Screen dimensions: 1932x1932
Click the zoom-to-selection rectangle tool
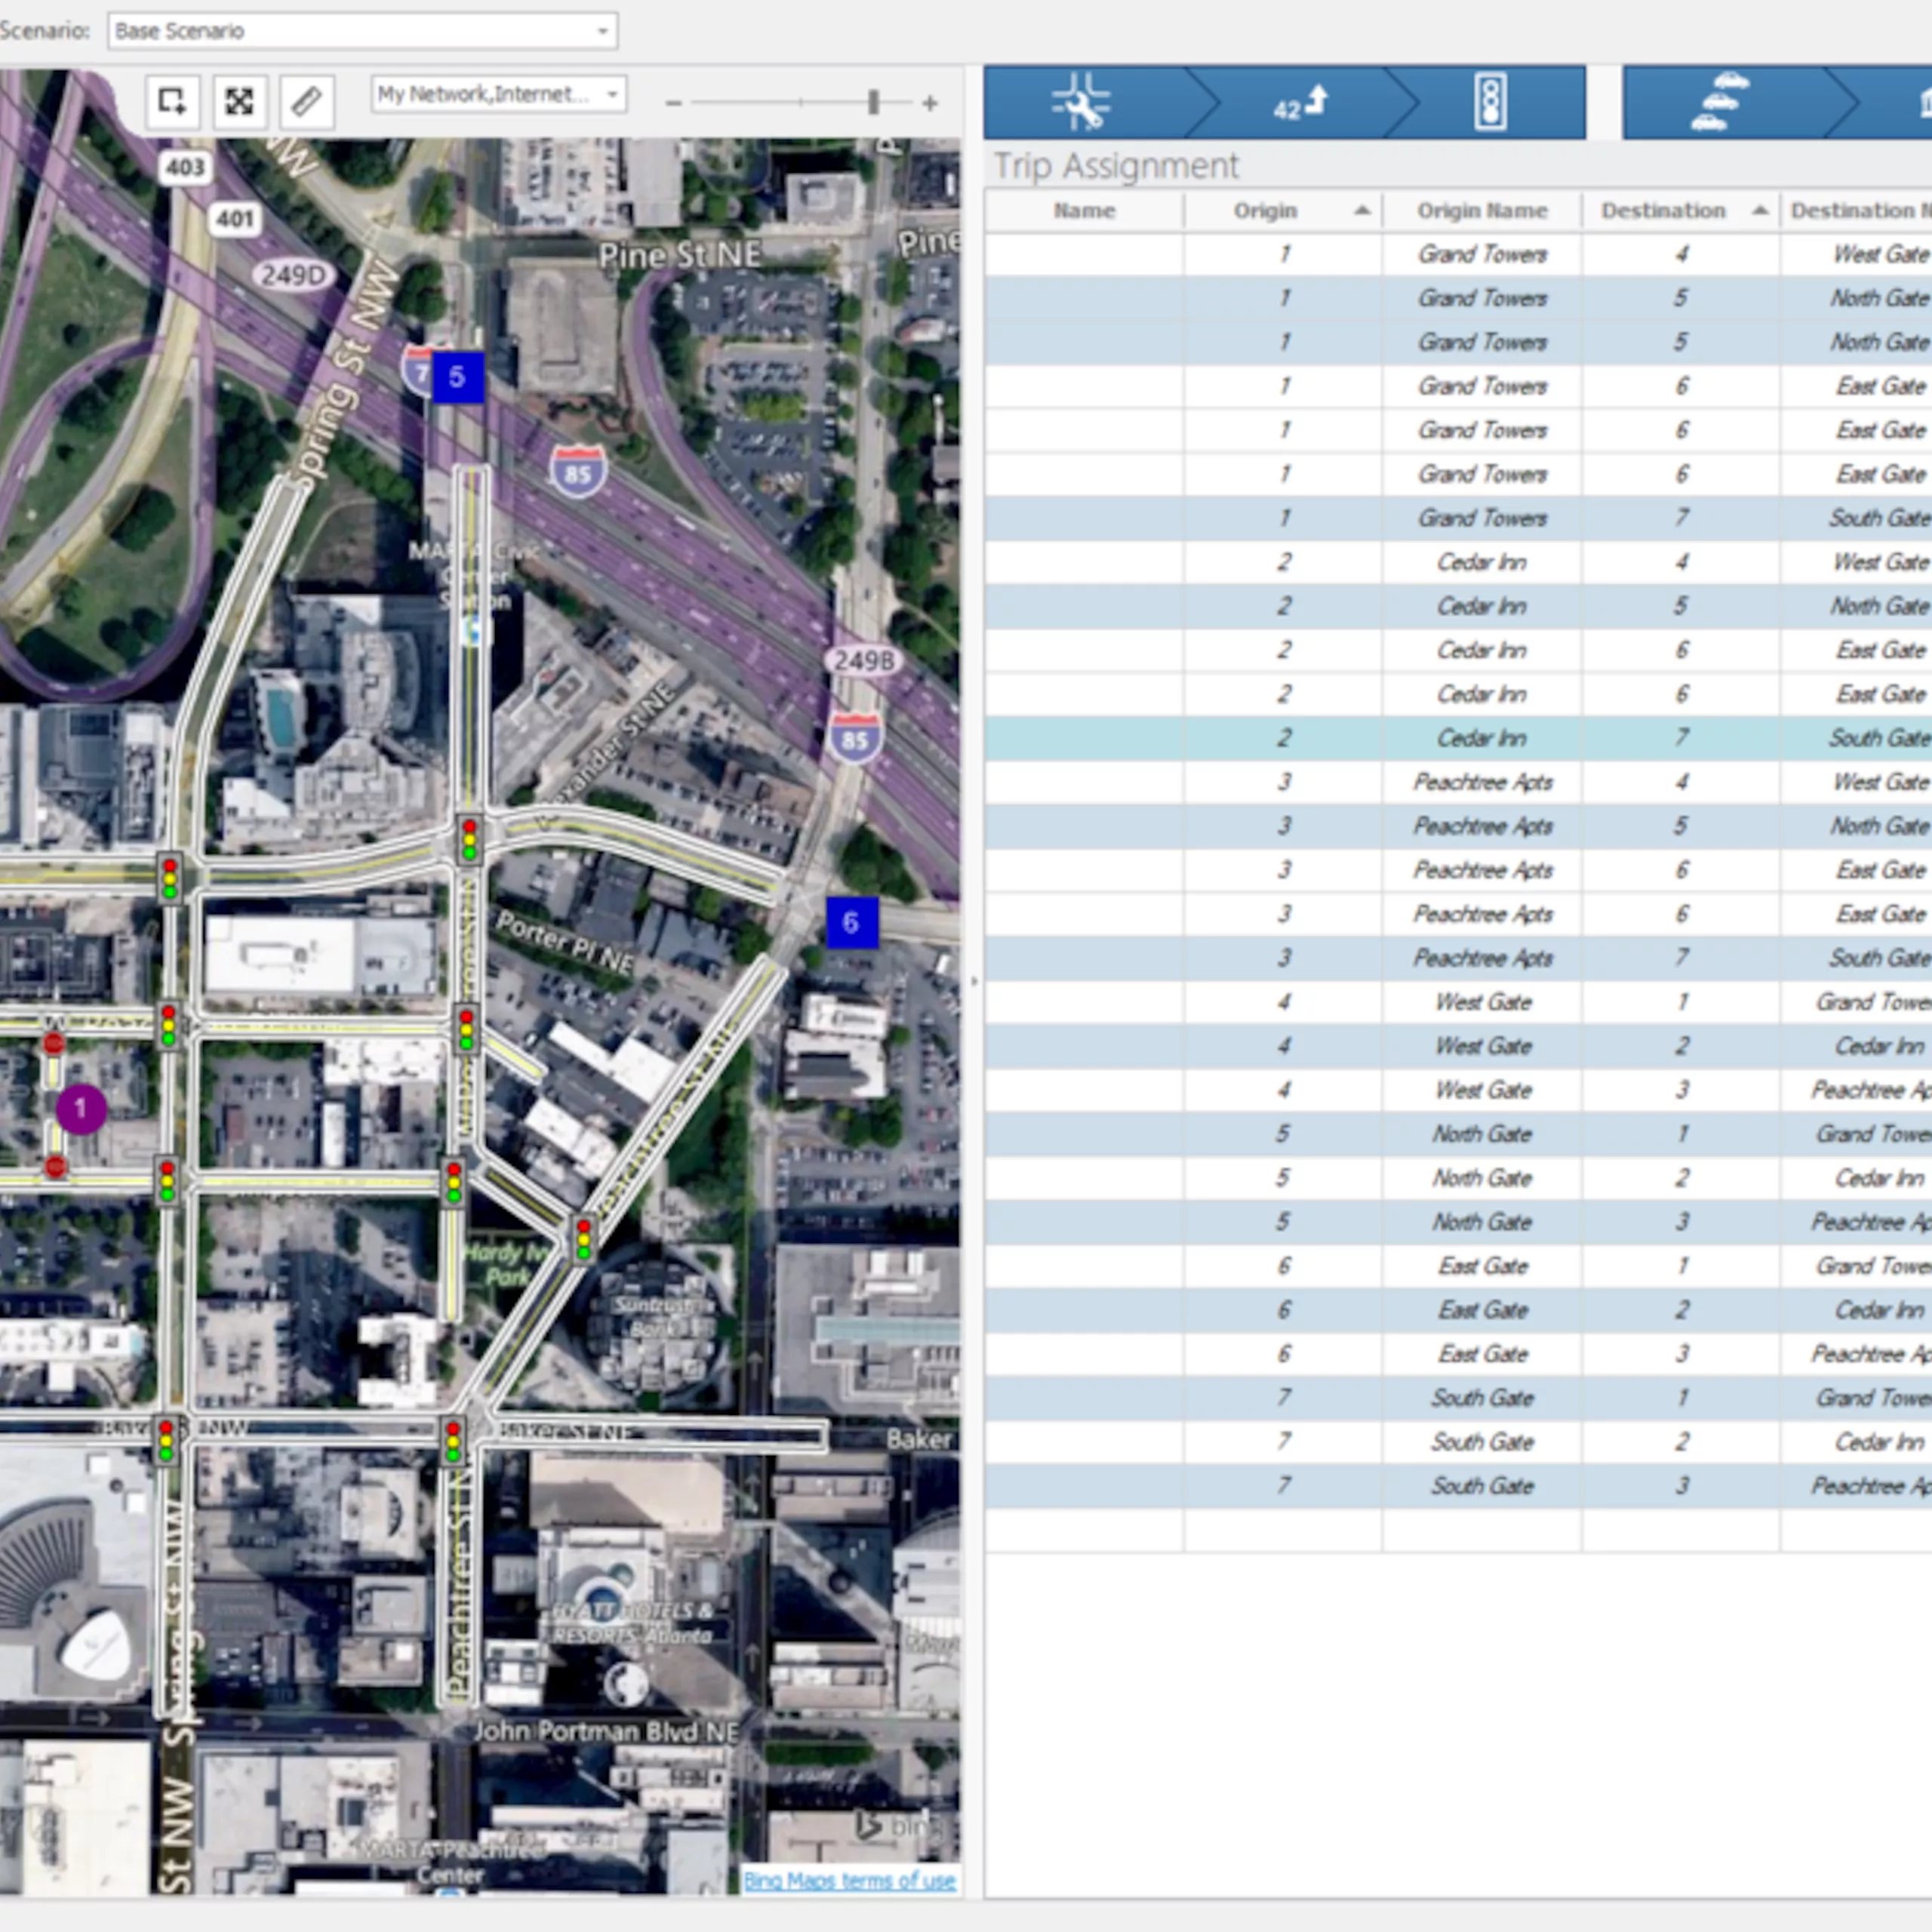[172, 101]
